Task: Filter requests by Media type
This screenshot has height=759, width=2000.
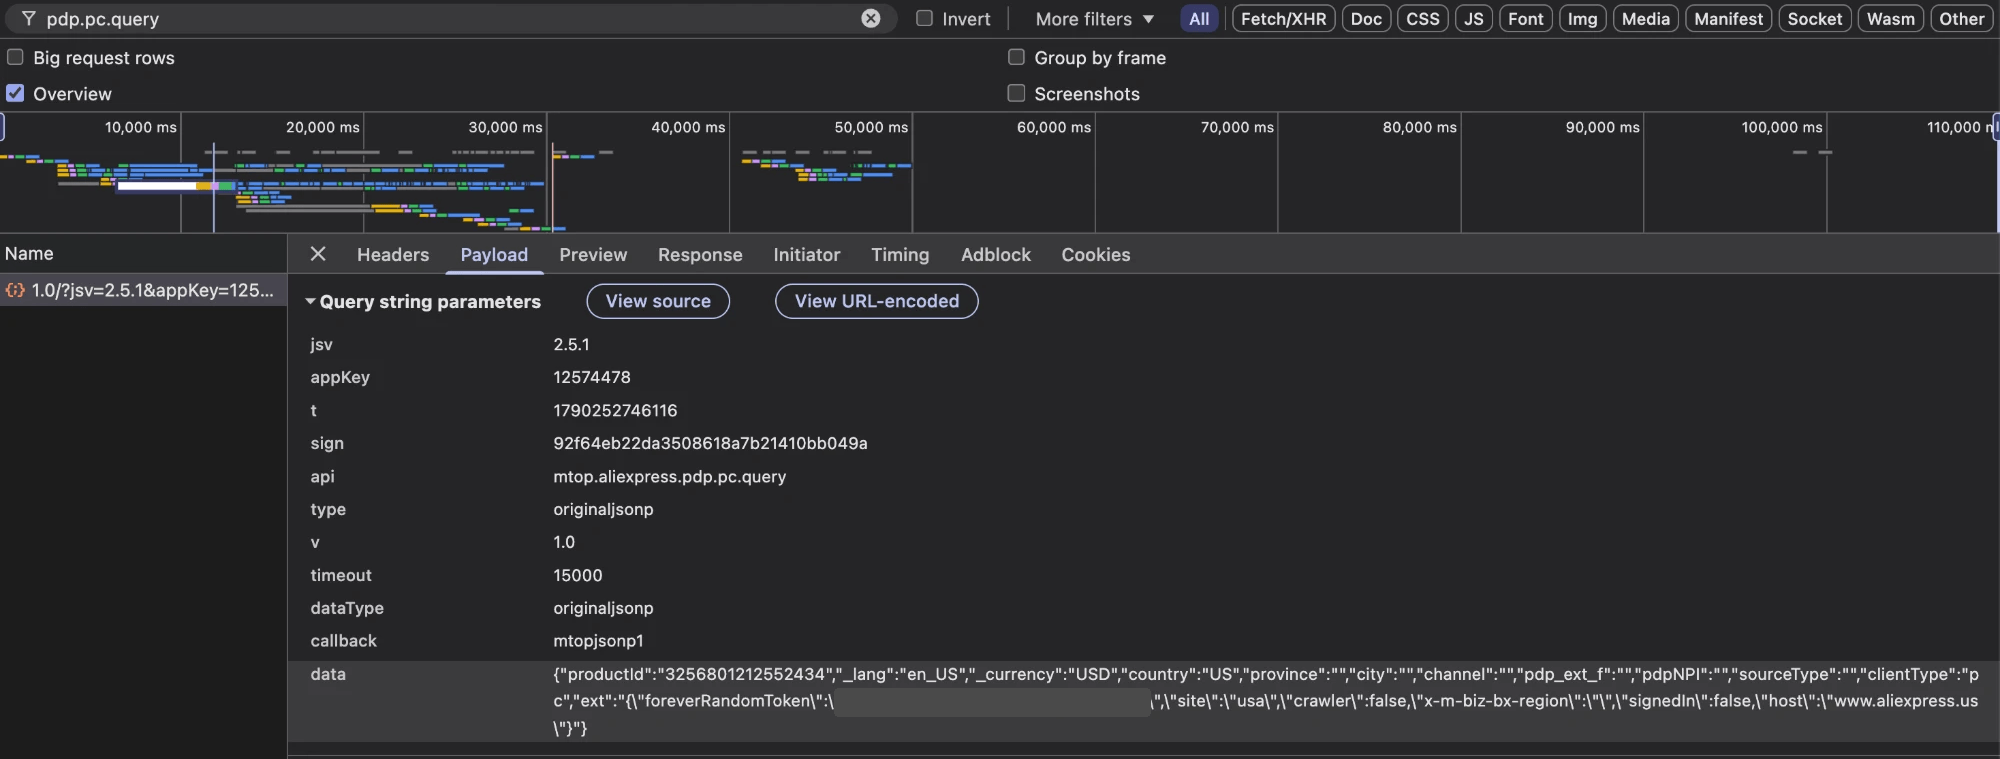Action: coord(1646,19)
